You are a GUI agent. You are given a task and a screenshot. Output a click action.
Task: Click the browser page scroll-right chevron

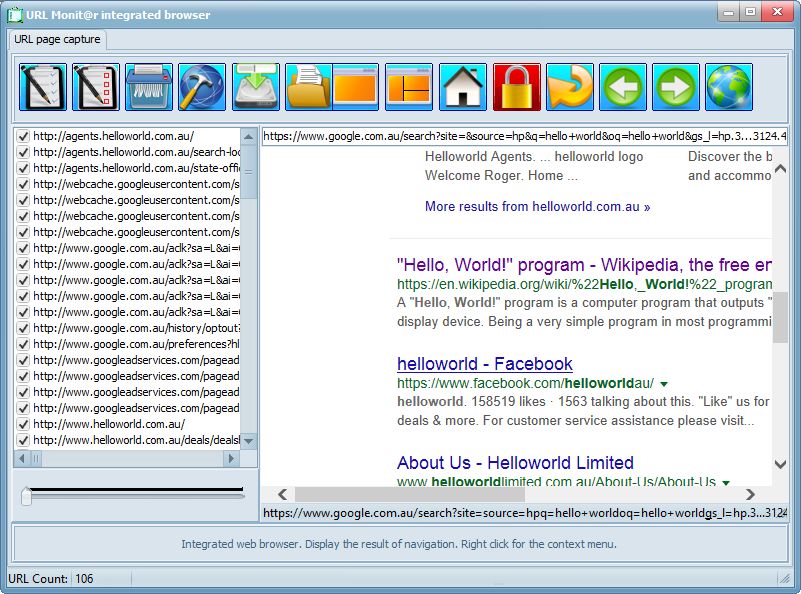click(x=750, y=494)
